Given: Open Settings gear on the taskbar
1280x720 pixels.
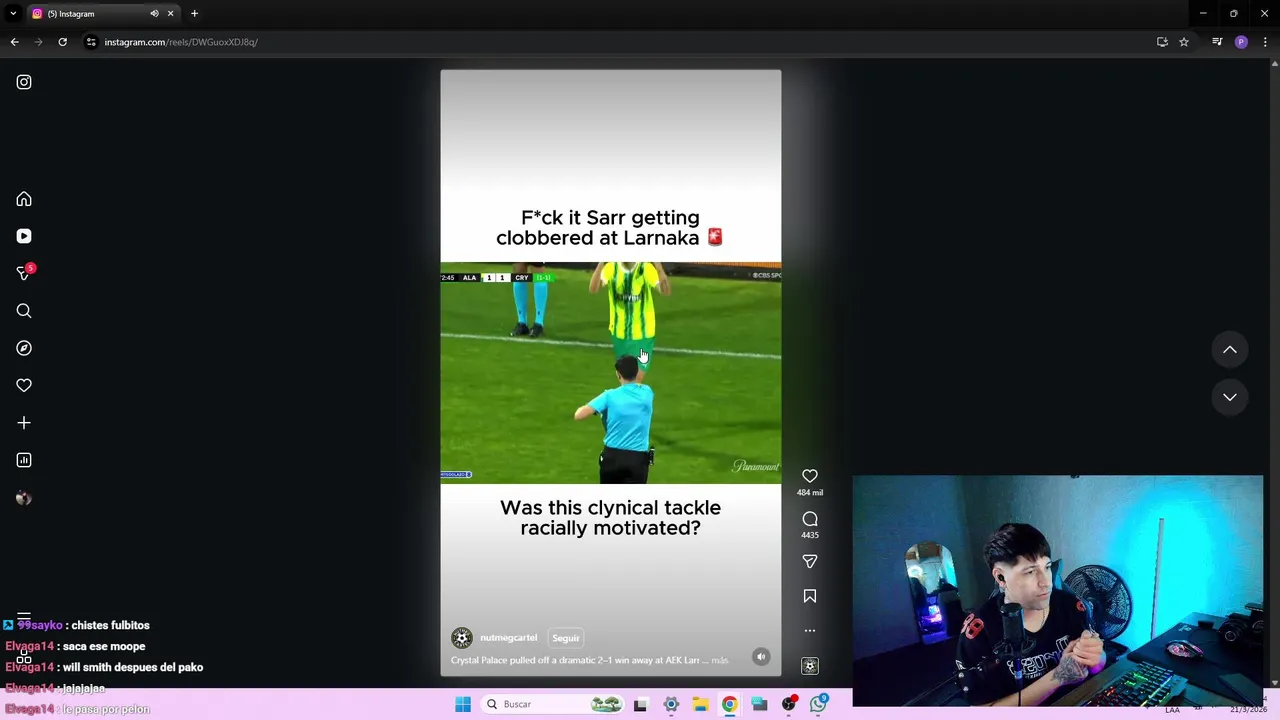Looking at the screenshot, I should [x=671, y=704].
